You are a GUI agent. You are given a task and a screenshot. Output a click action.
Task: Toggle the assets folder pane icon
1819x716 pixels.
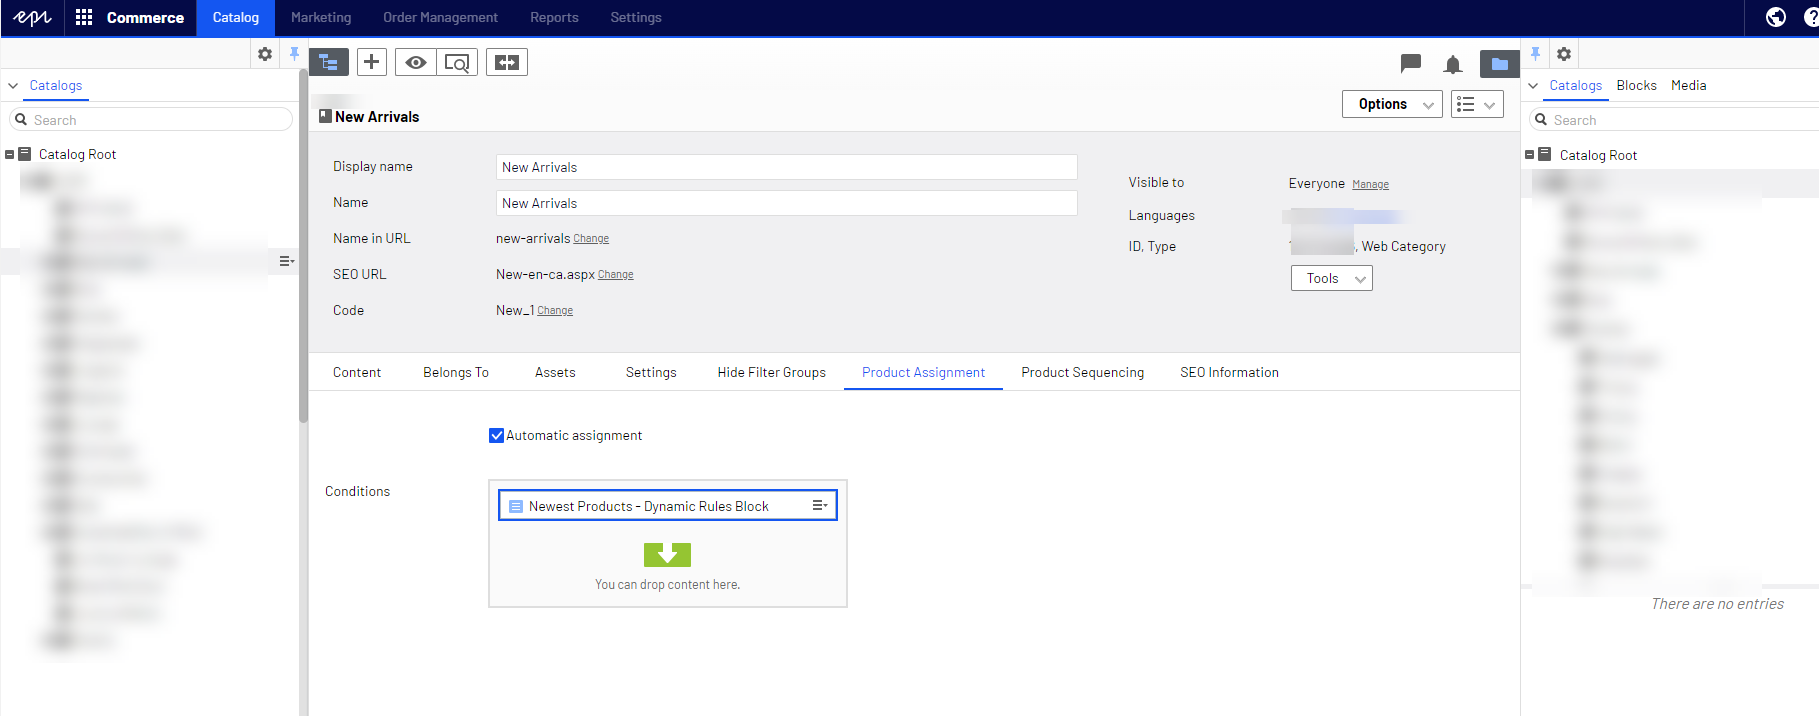tap(1499, 64)
